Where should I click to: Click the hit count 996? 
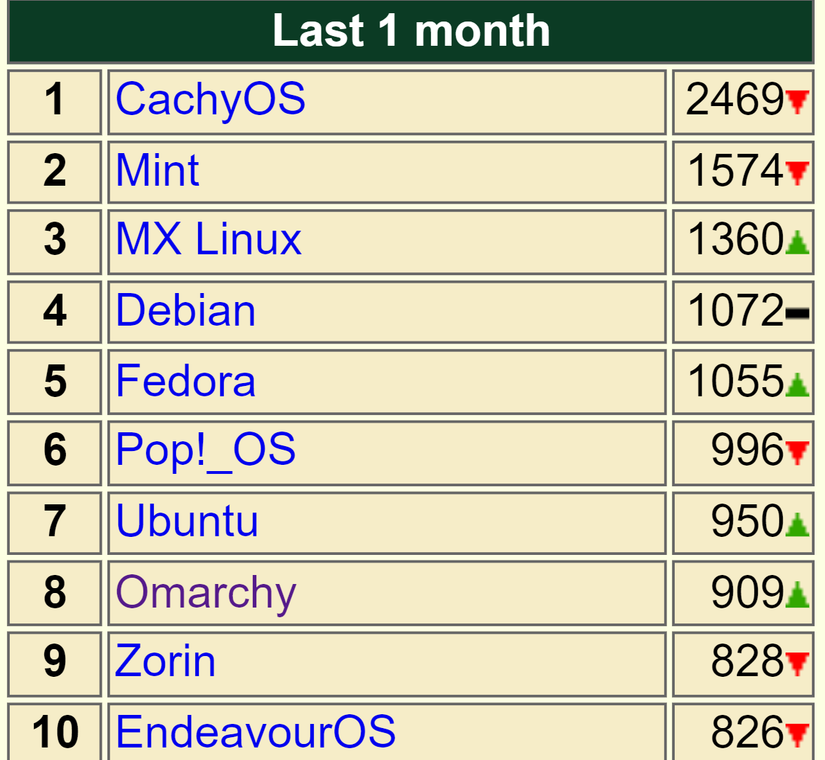[748, 450]
